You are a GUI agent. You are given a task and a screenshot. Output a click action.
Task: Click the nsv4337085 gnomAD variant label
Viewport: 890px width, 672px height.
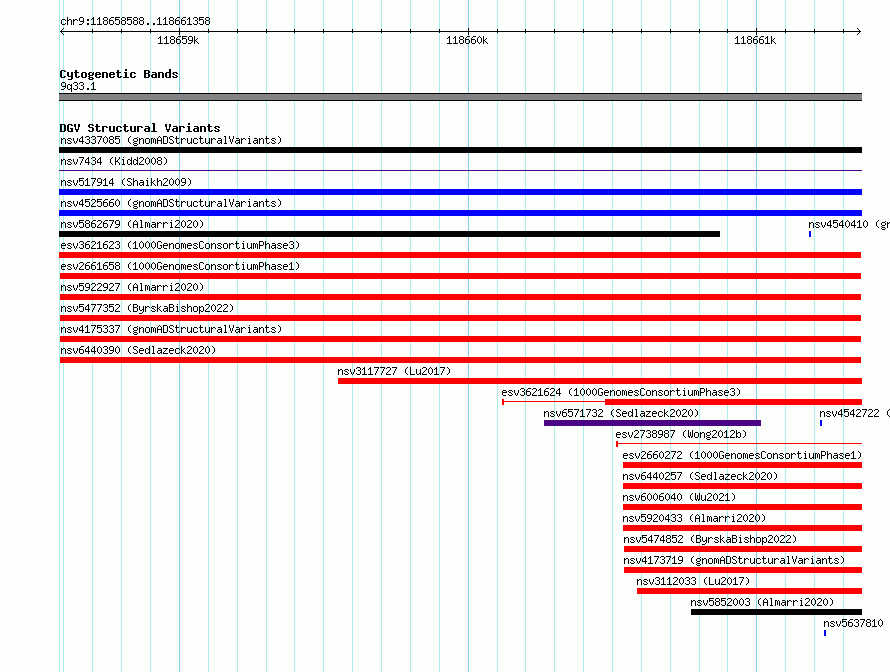click(x=171, y=140)
